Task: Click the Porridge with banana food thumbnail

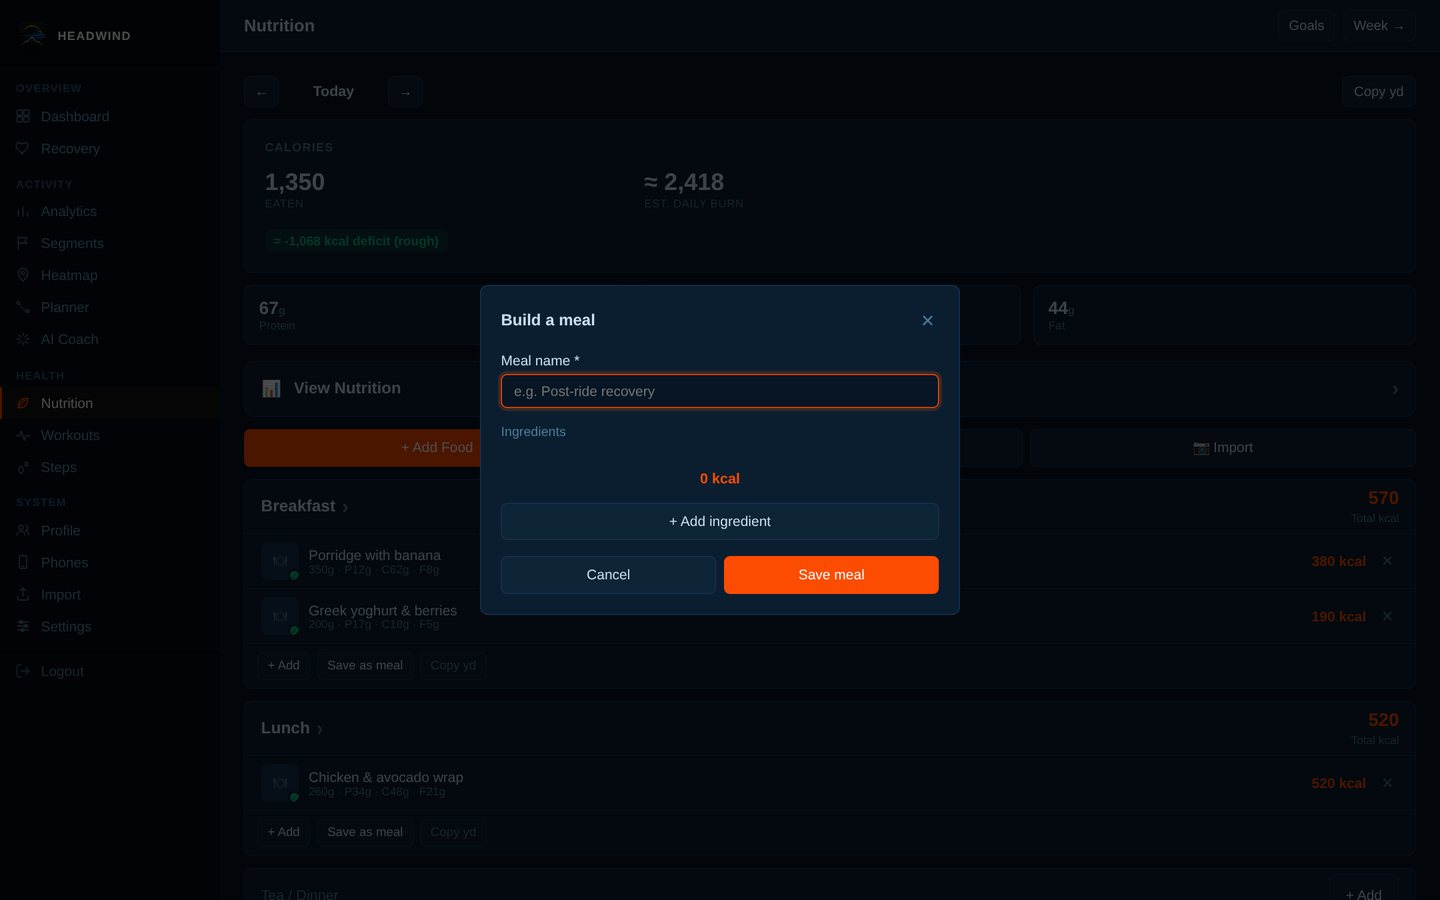Action: point(280,561)
